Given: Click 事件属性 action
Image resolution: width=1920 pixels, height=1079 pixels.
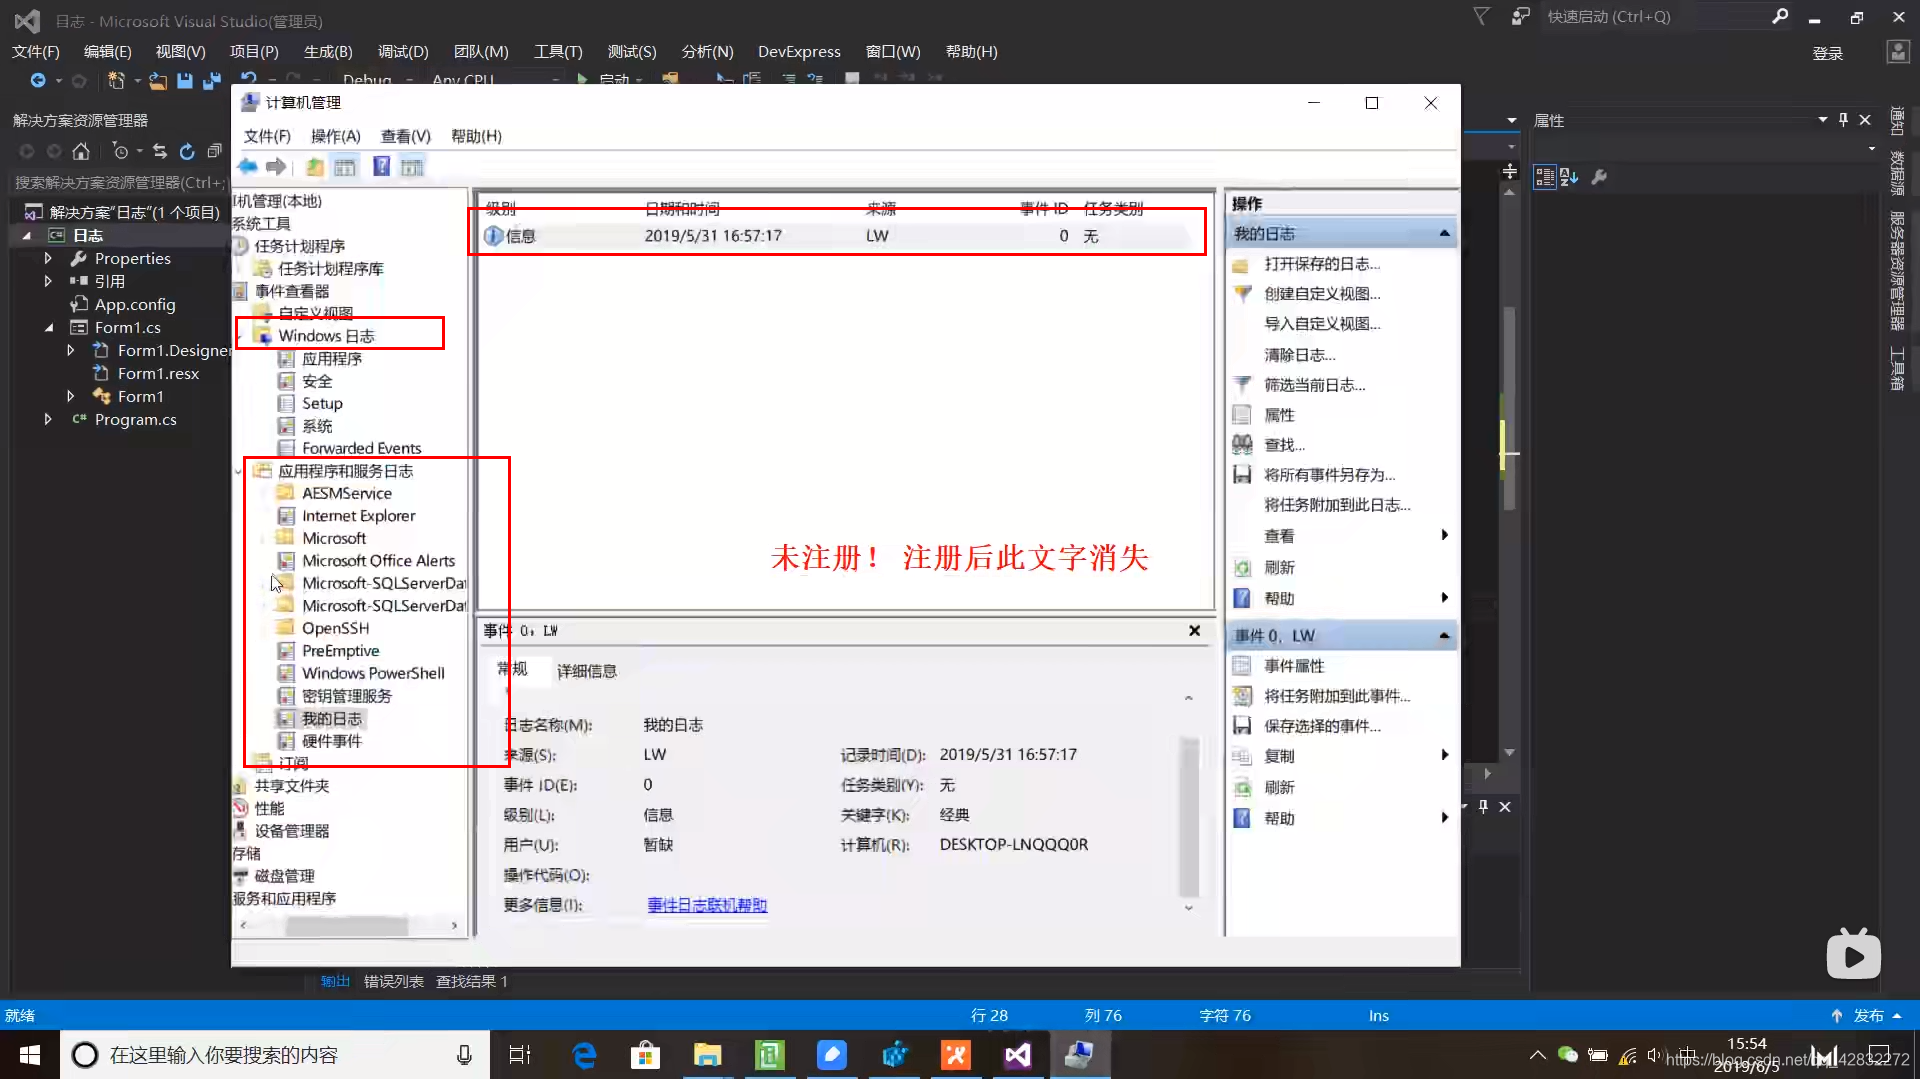Looking at the screenshot, I should click(1294, 665).
